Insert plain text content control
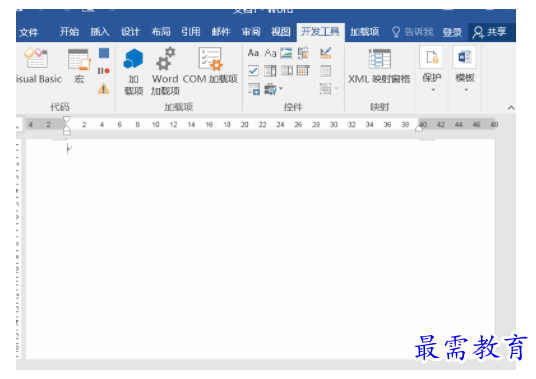Viewport: 536px width, 379px height. pyautogui.click(x=270, y=53)
